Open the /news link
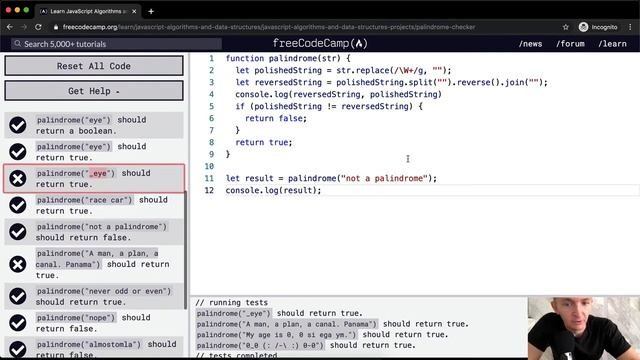The image size is (640, 360). (x=530, y=44)
